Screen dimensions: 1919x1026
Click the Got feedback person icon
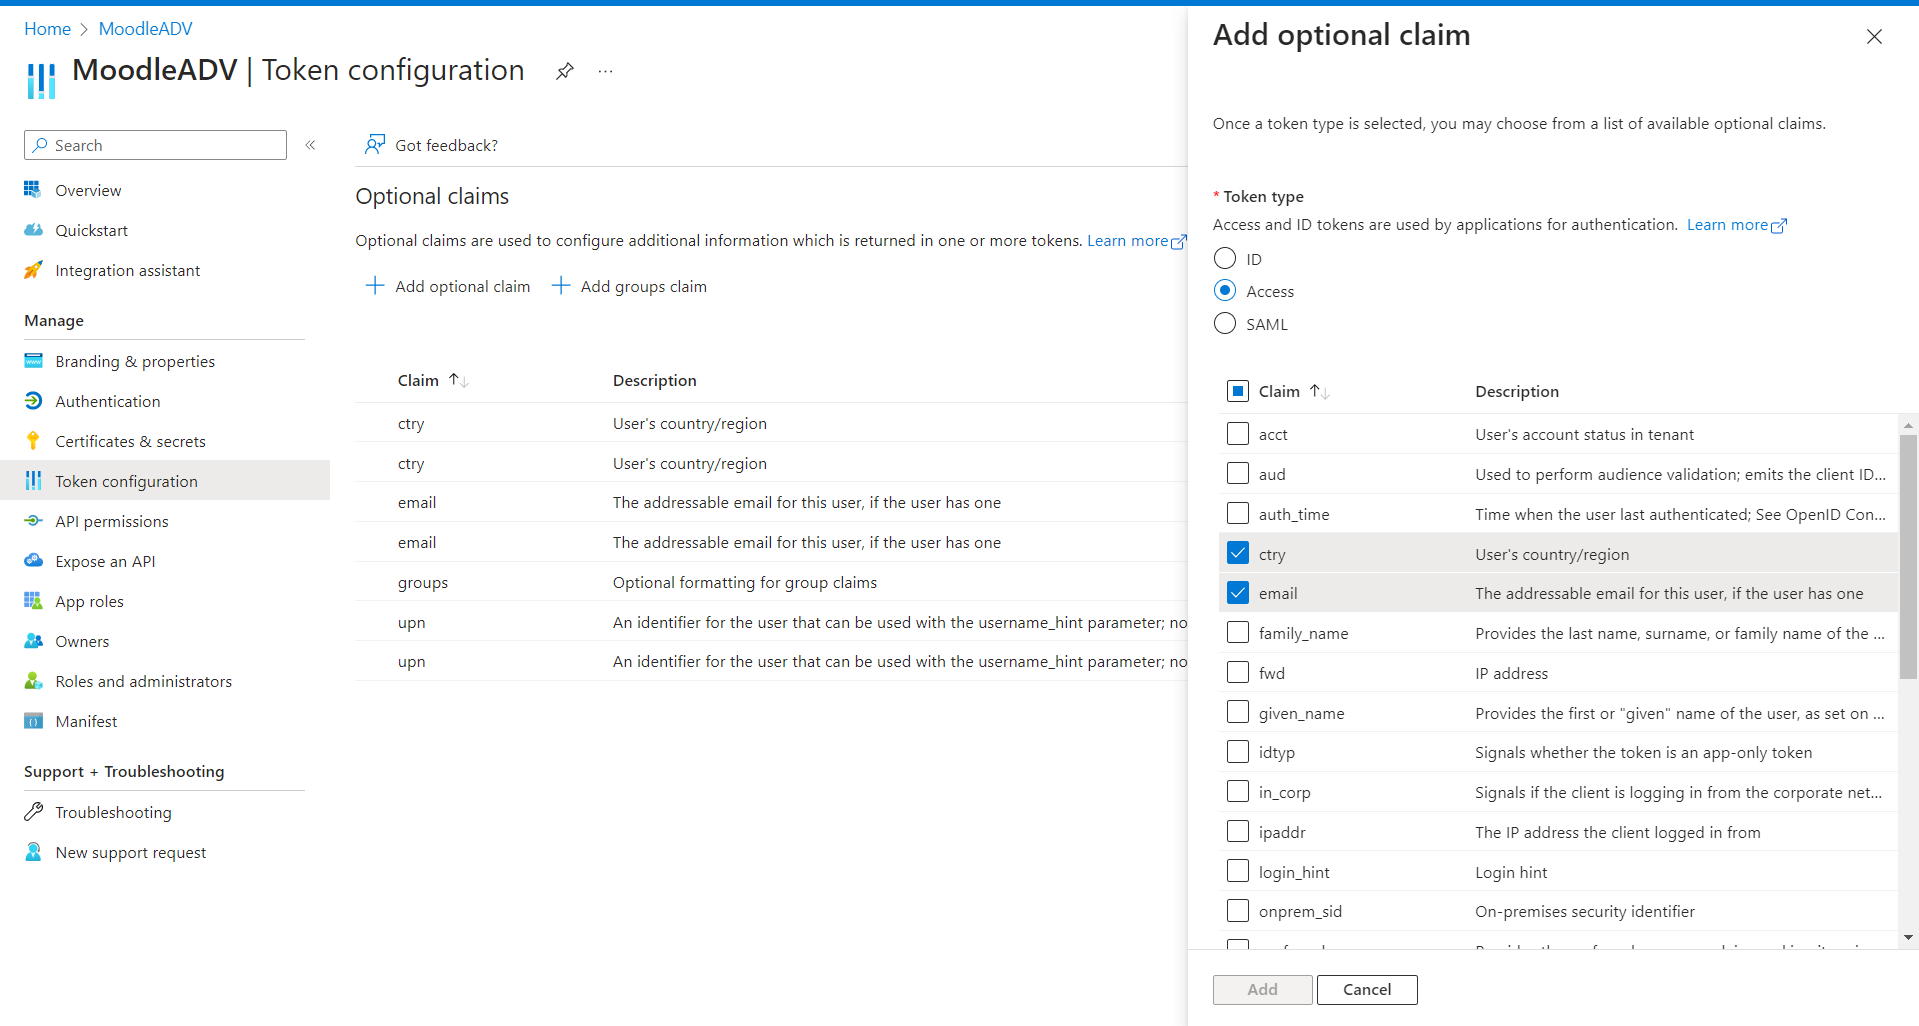(375, 145)
